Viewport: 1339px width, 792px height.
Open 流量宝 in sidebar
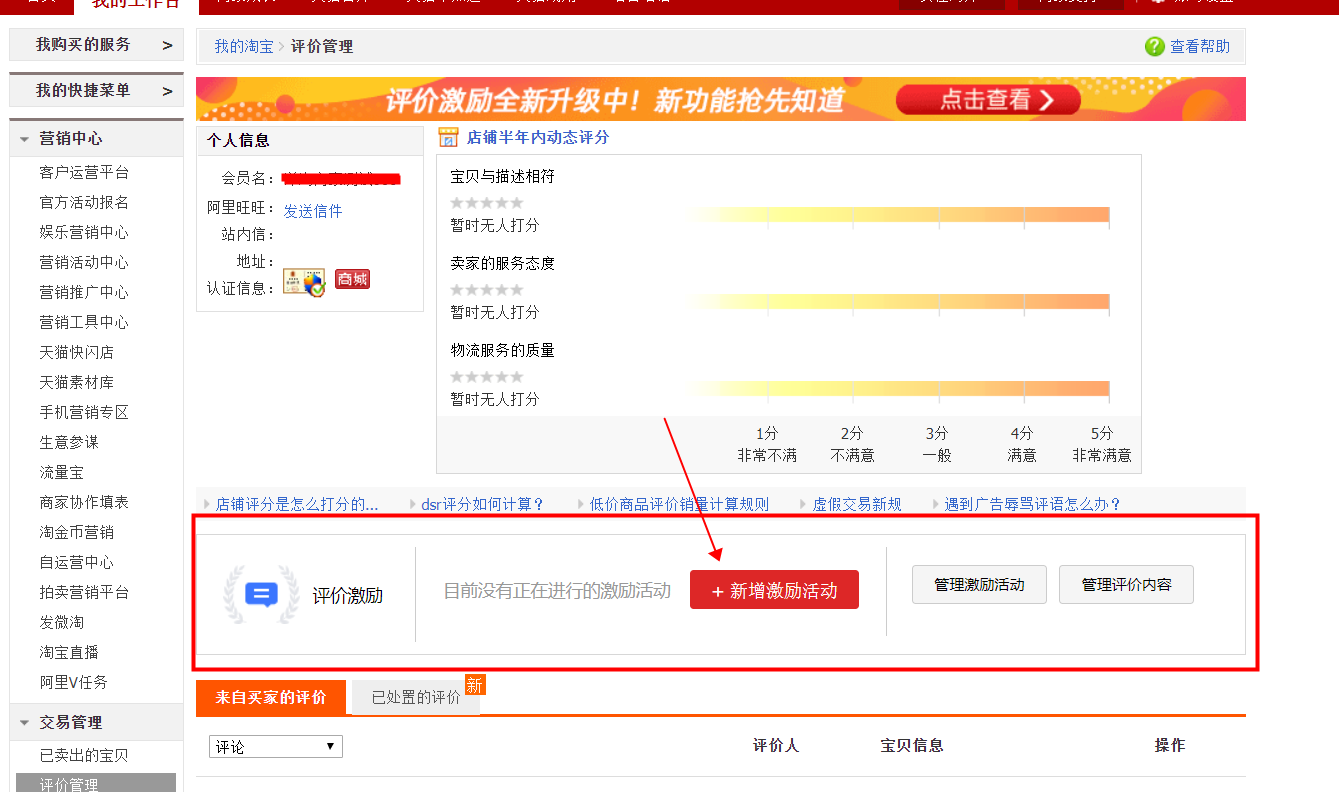[x=62, y=472]
